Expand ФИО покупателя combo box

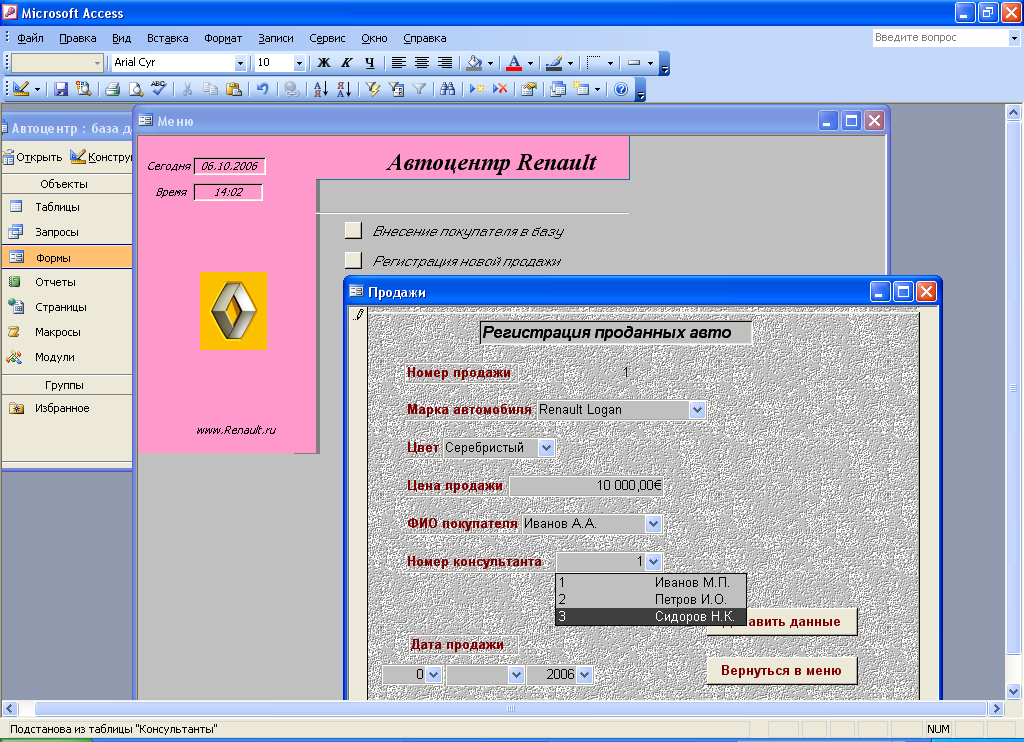coord(653,523)
